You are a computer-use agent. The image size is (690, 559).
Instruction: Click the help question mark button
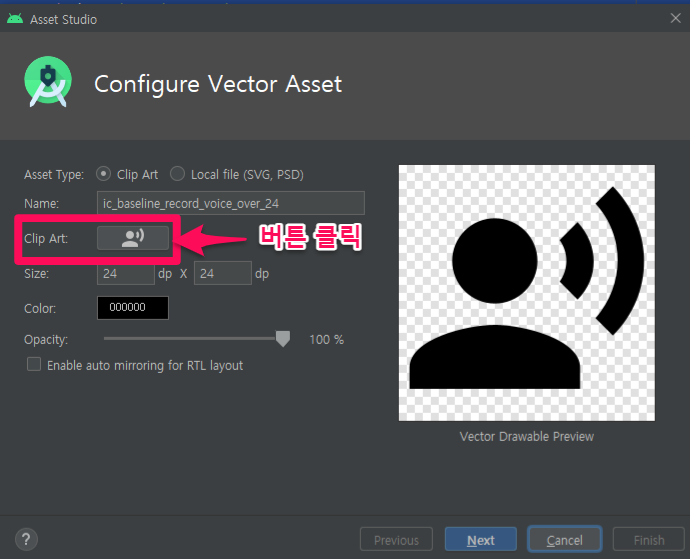pyautogui.click(x=26, y=539)
